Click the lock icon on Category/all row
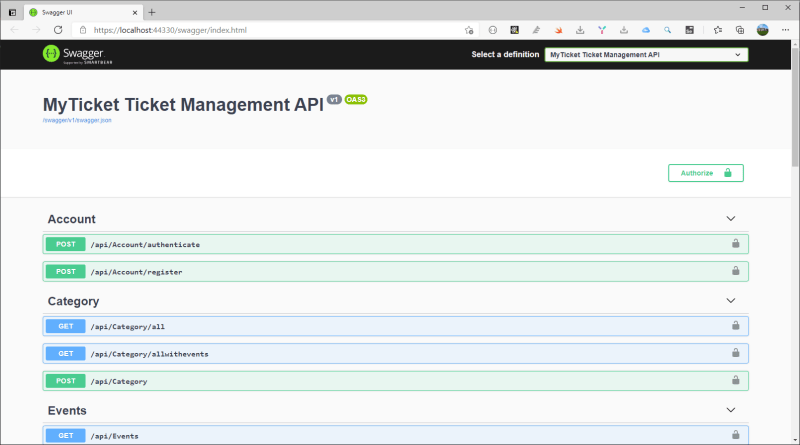The height and width of the screenshot is (445, 800). 735,325
